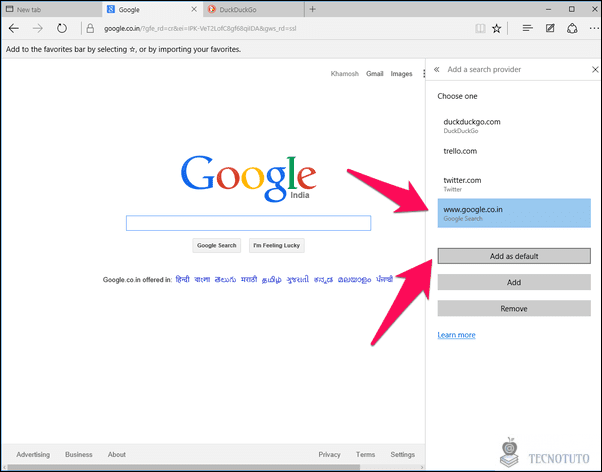Click the Google India logo
602x472 pixels.
[248, 179]
